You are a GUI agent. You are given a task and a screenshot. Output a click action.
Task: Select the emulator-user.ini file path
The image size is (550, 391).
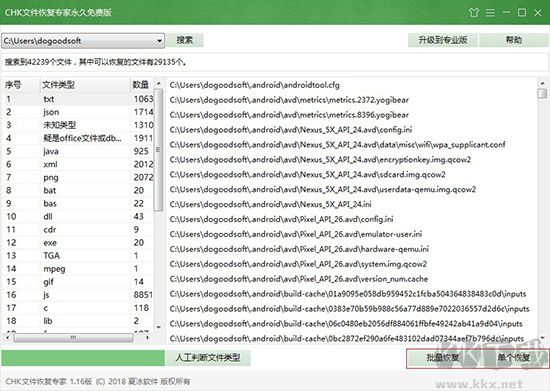(296, 234)
